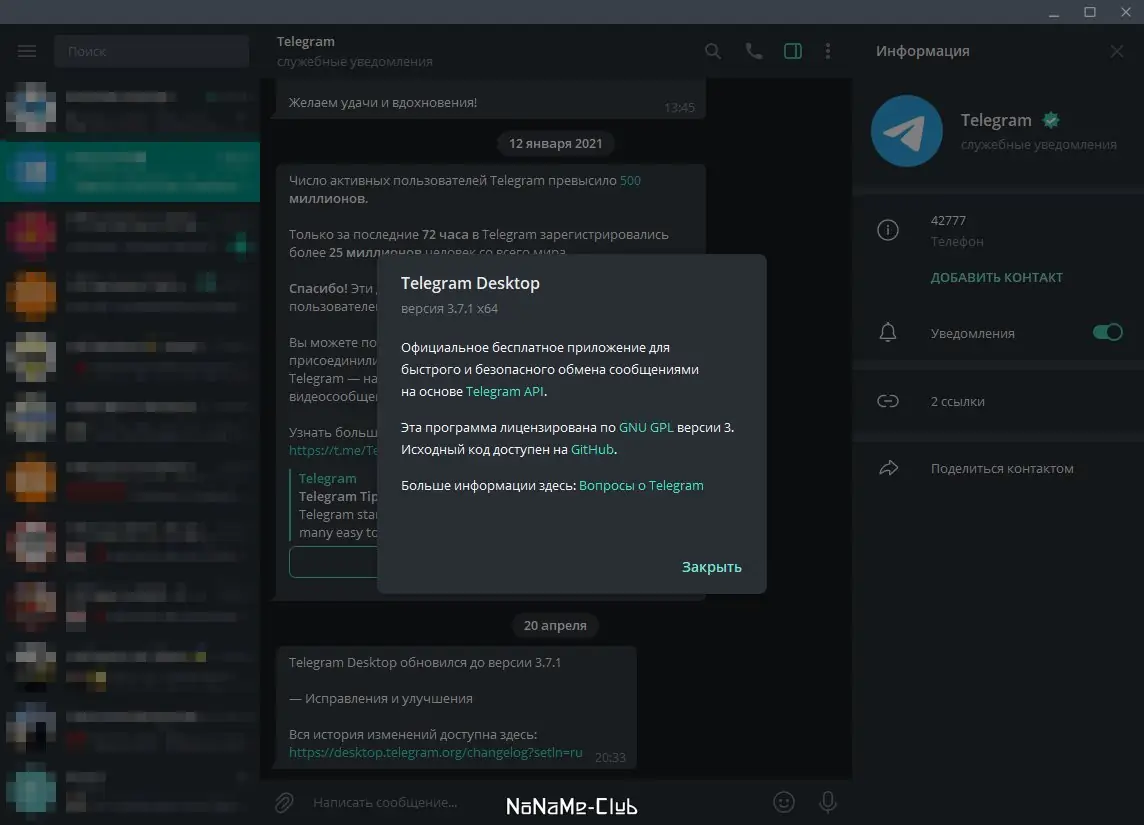The width and height of the screenshot is (1144, 825).
Task: Open the Вопросы о Telegram link
Action: coord(641,485)
